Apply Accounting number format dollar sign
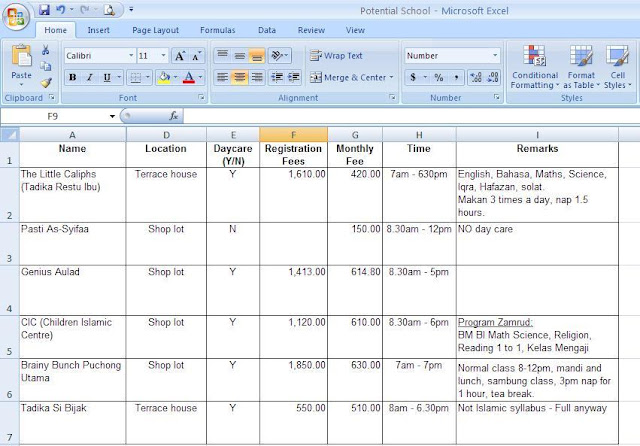 point(413,78)
